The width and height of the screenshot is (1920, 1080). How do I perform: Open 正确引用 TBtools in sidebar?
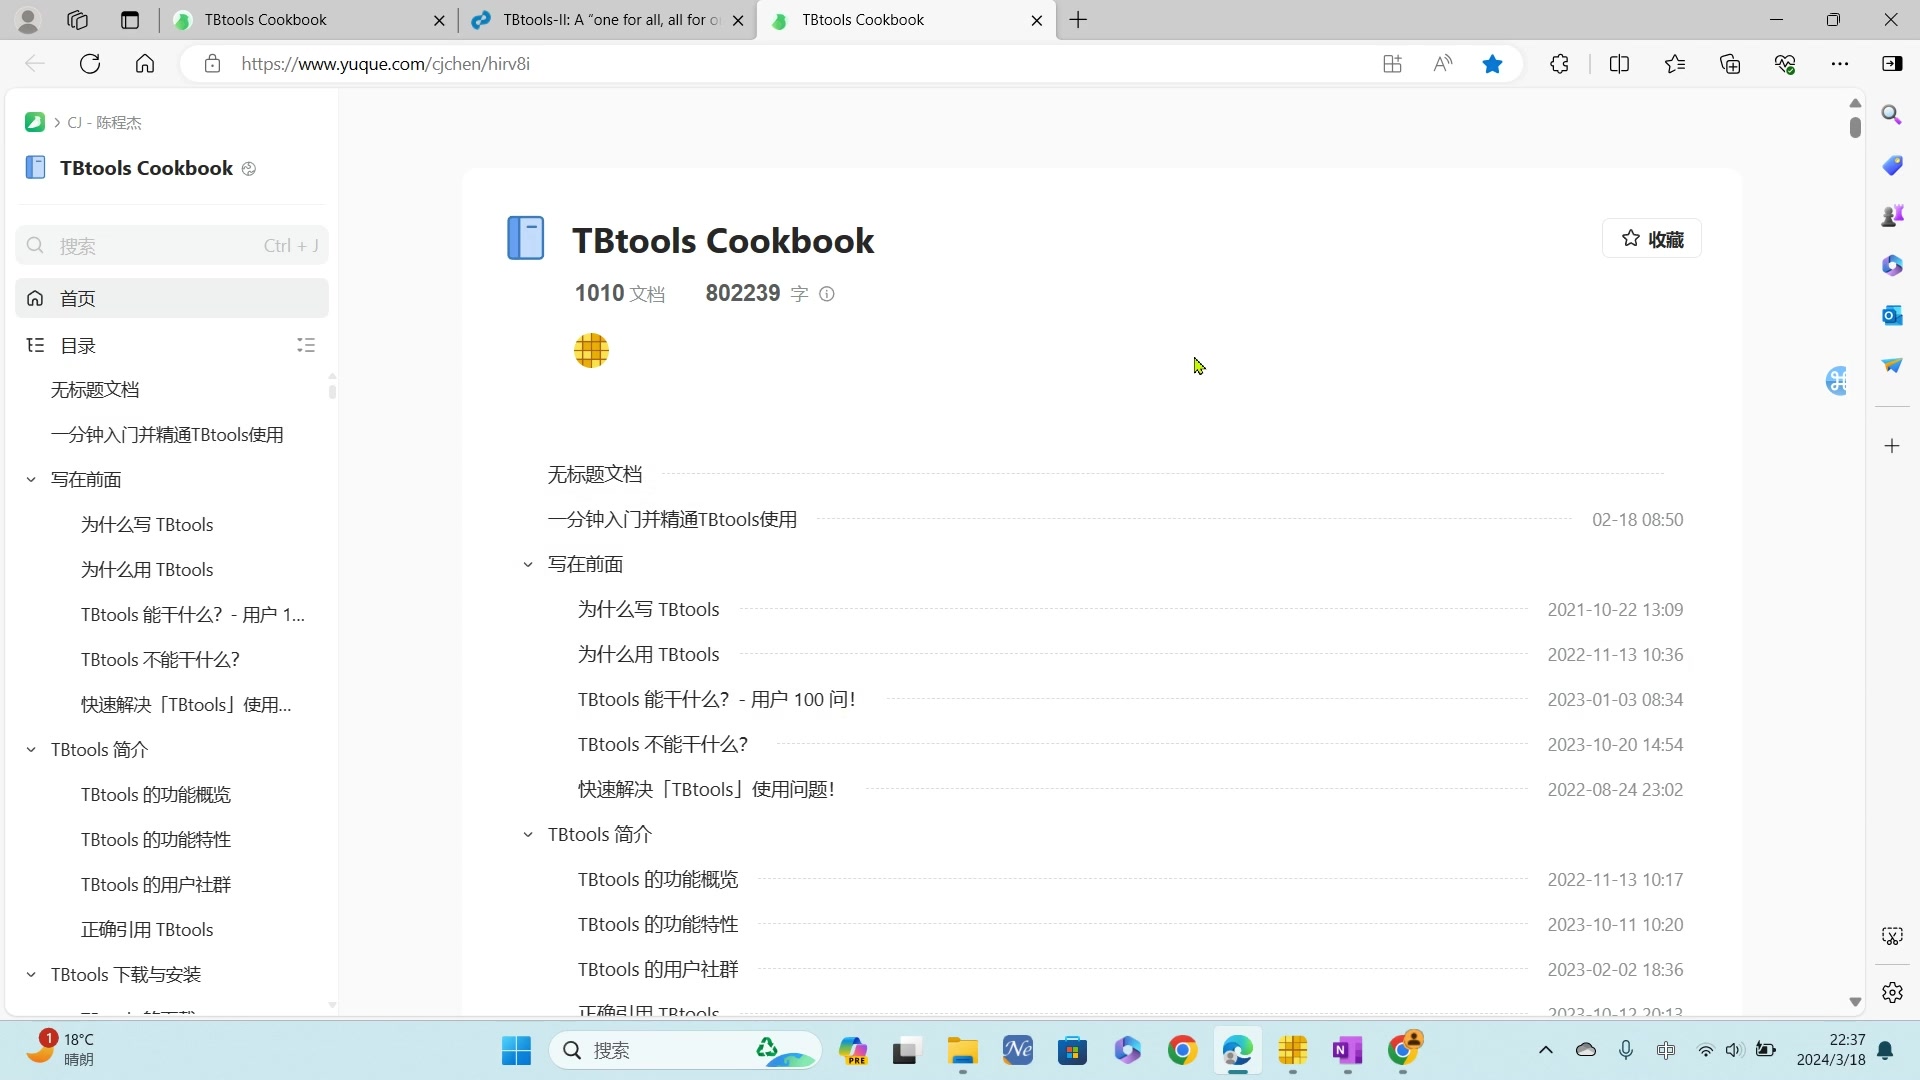[147, 930]
